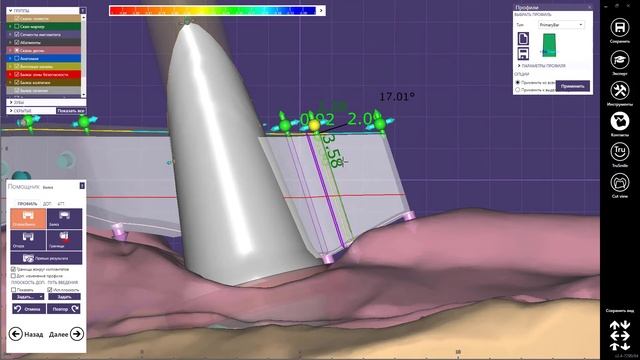Click the Повтор redo button
The width and height of the screenshot is (640, 360).
tap(64, 309)
